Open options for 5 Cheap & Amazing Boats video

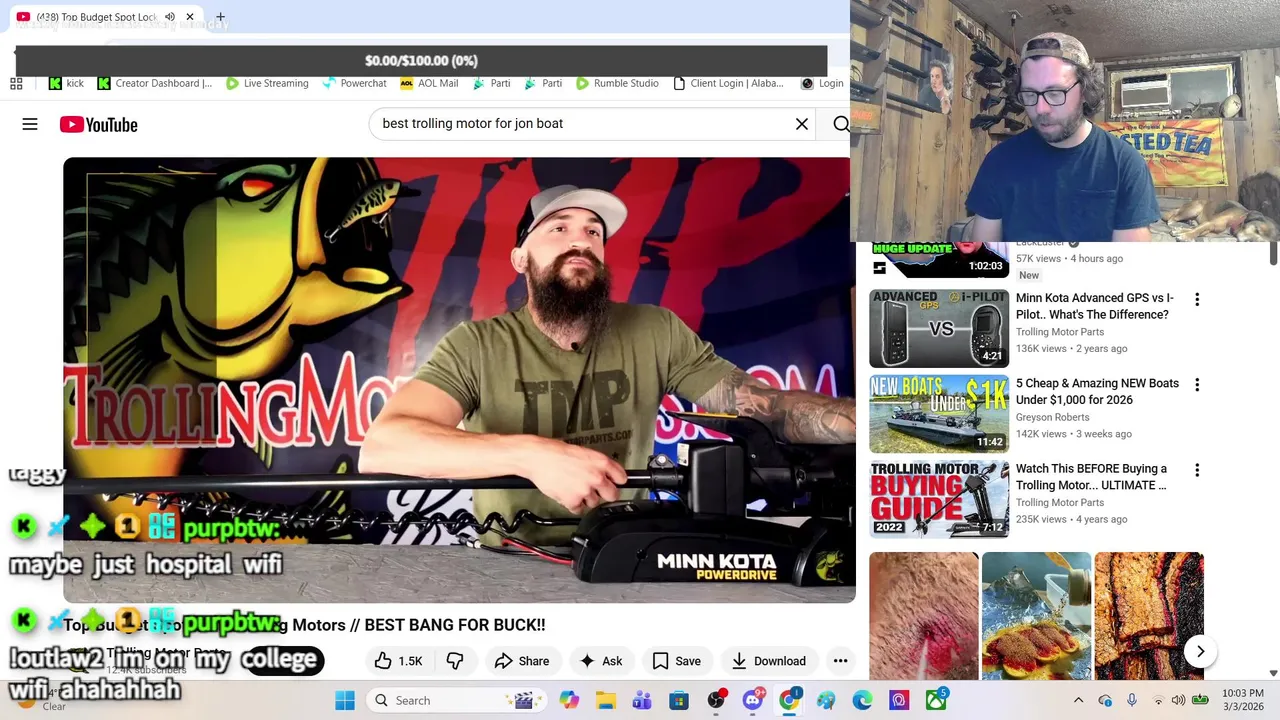point(1197,384)
